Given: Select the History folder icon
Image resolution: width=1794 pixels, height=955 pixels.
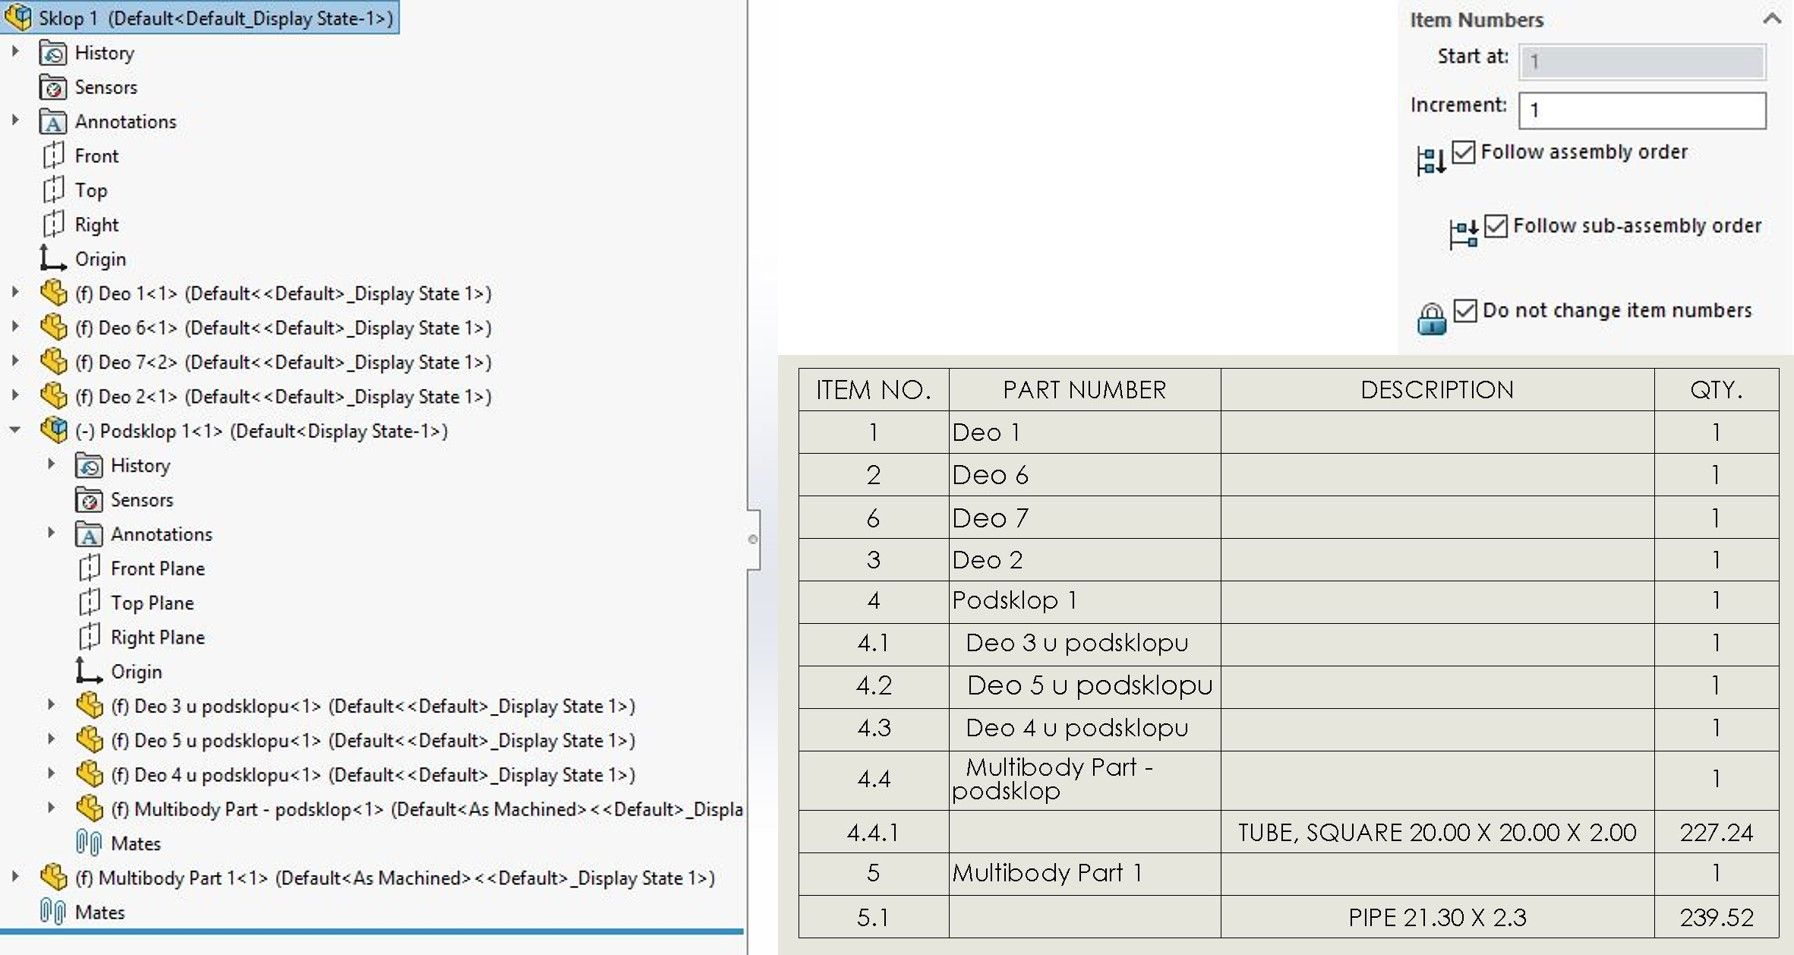Looking at the screenshot, I should click(52, 53).
